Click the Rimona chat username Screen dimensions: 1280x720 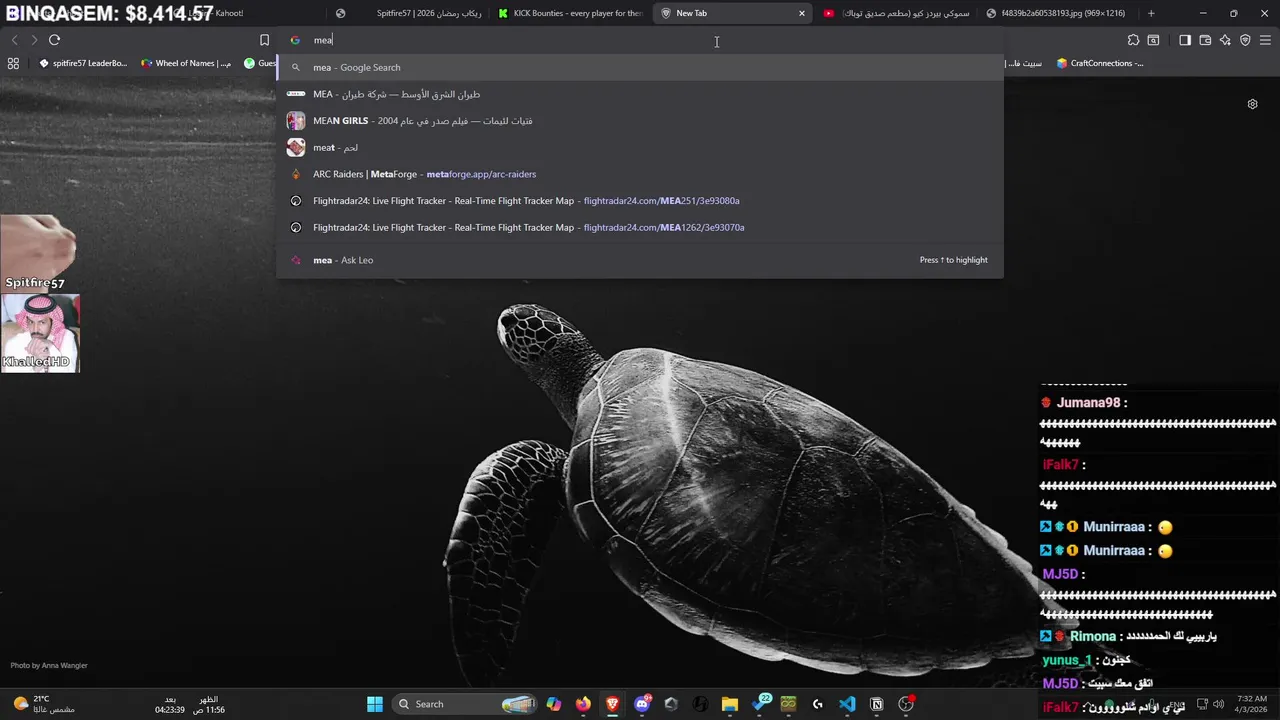1092,636
